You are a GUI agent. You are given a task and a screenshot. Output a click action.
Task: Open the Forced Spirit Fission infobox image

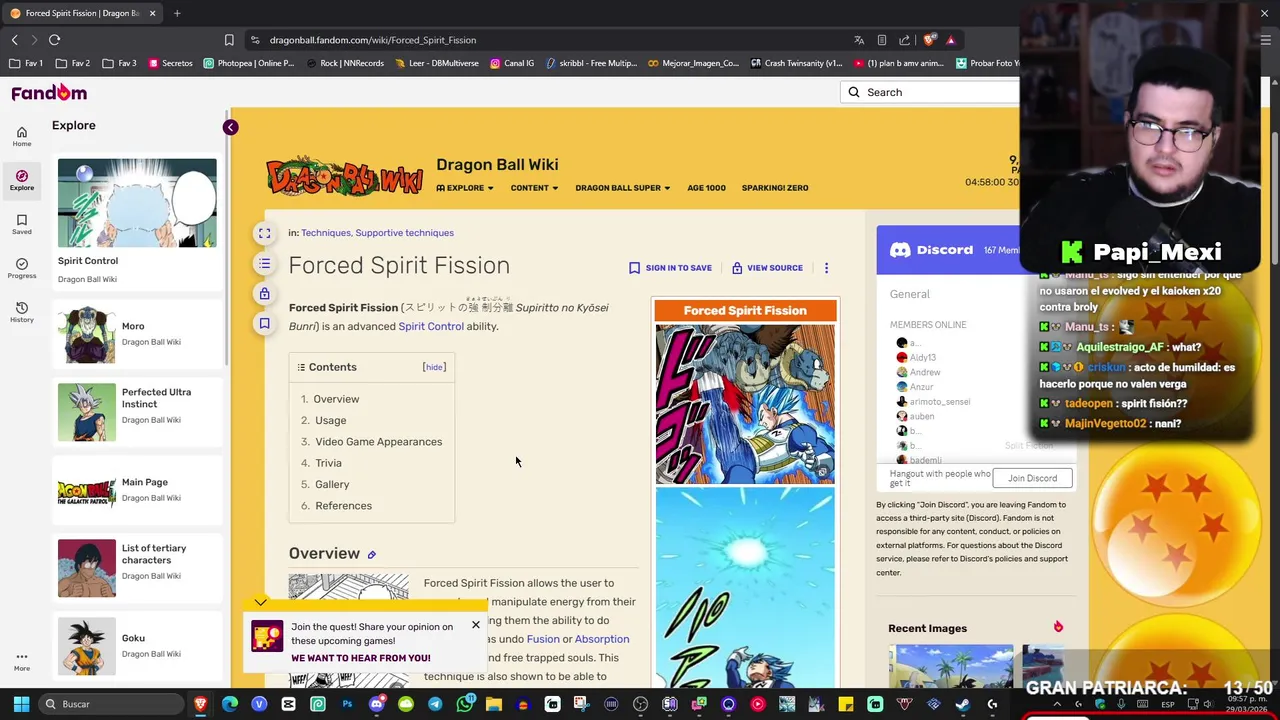[745, 404]
